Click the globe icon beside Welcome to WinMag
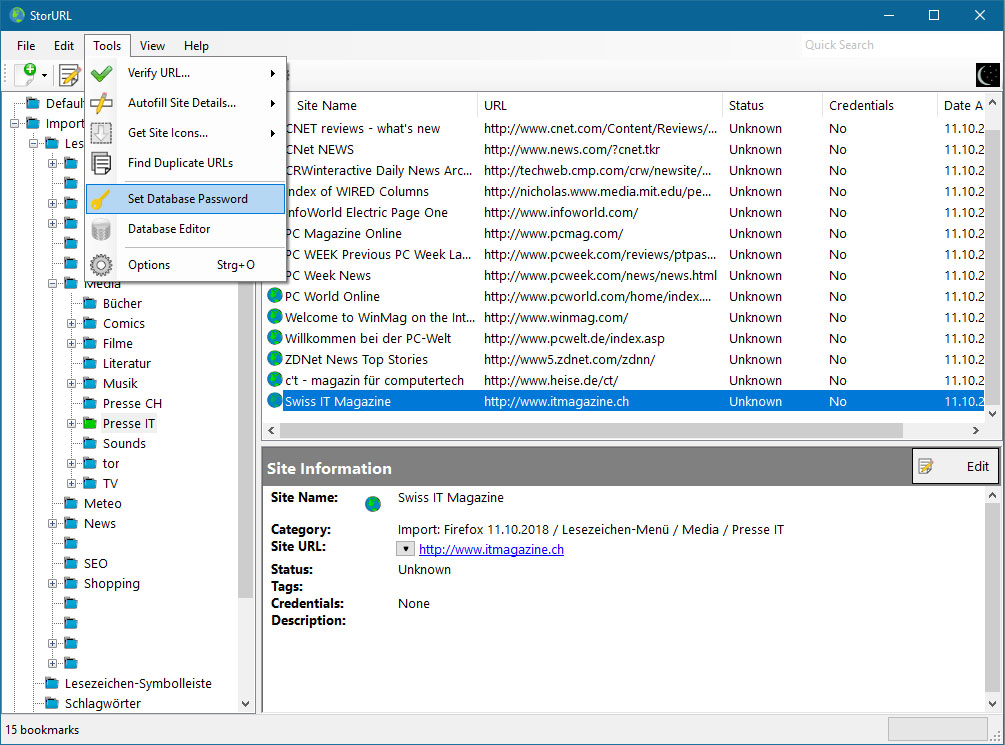Viewport: 1005px width, 745px height. point(275,317)
